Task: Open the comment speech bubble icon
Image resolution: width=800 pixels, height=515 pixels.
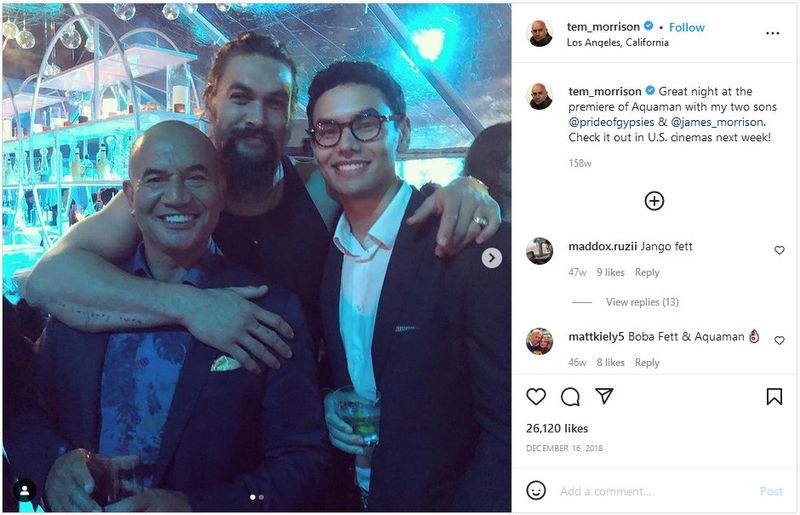Action: [570, 397]
